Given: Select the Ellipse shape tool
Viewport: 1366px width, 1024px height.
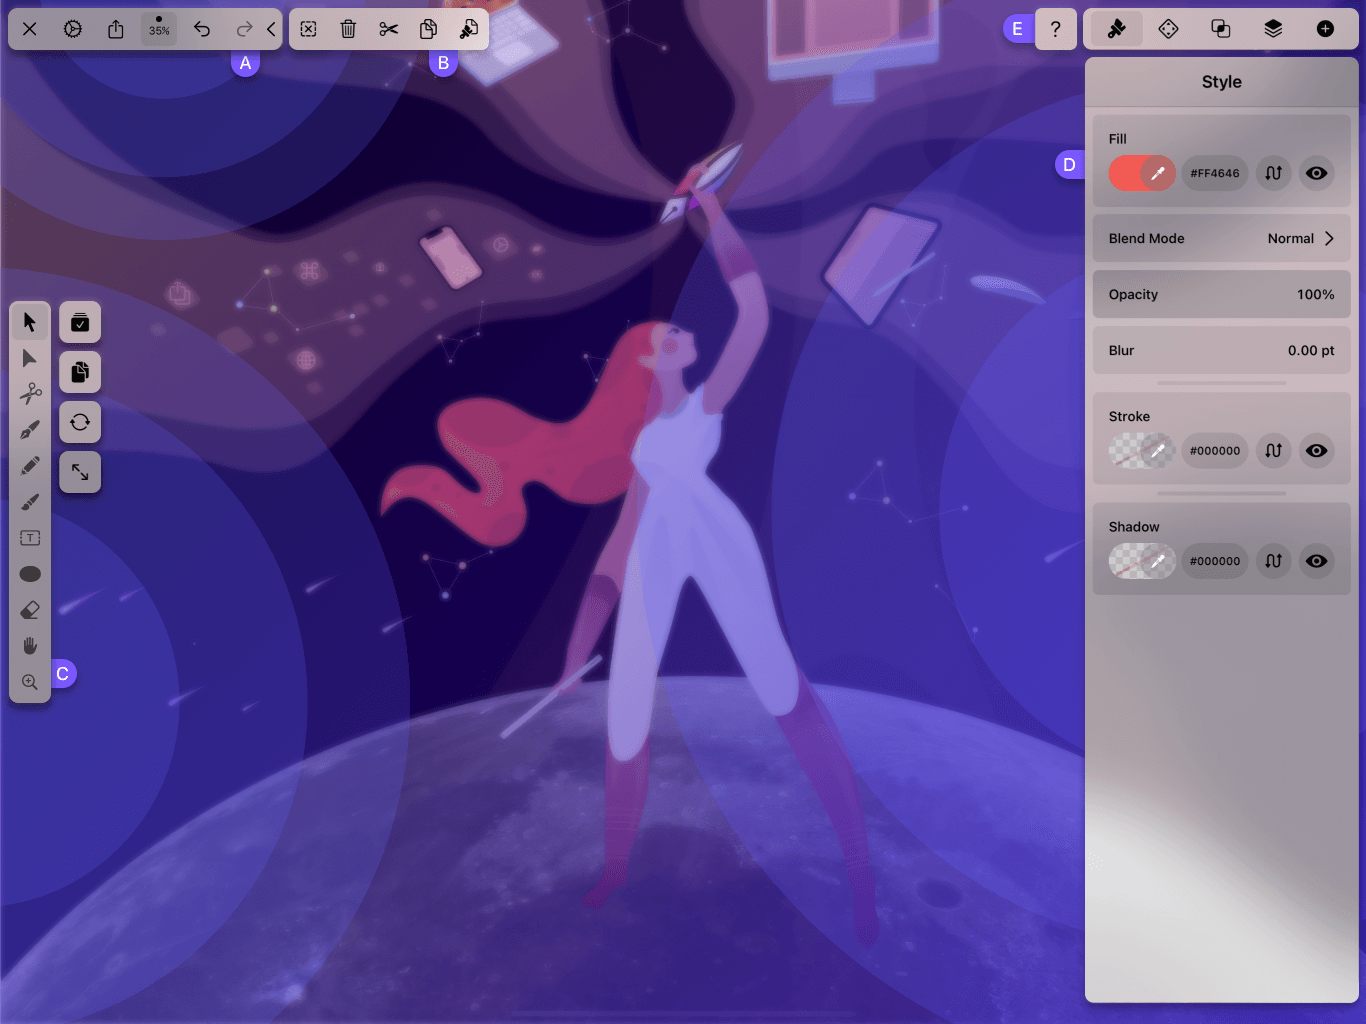Looking at the screenshot, I should (30, 574).
